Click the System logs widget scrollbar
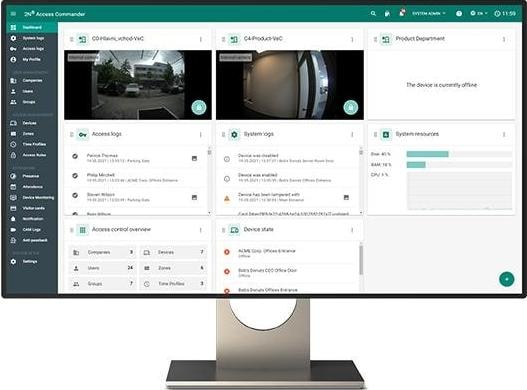Image resolution: width=527 pixels, height=390 pixels. click(x=361, y=181)
